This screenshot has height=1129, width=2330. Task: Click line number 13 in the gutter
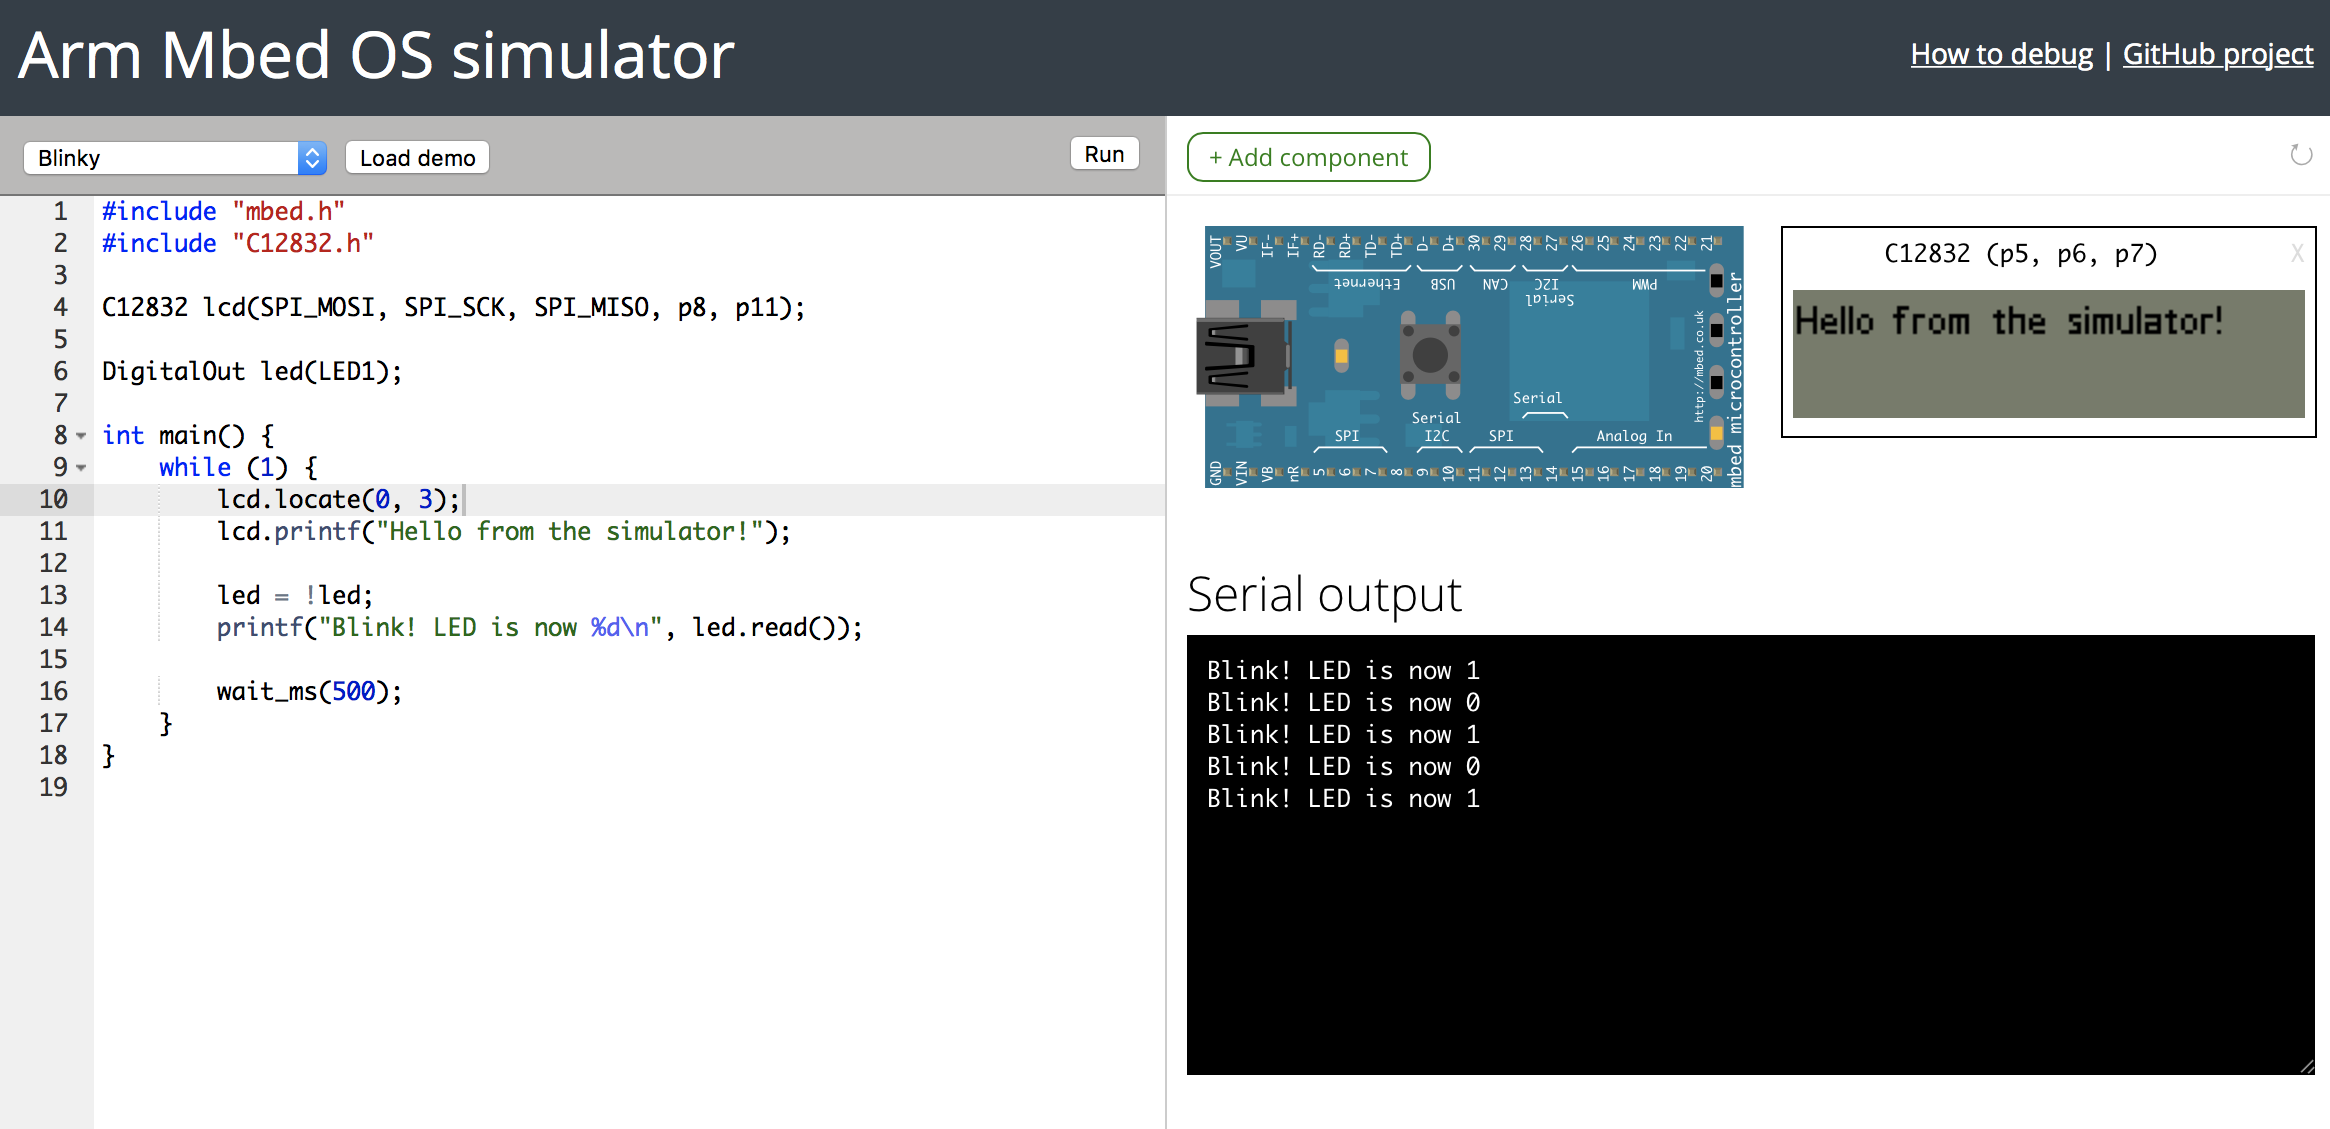(53, 596)
